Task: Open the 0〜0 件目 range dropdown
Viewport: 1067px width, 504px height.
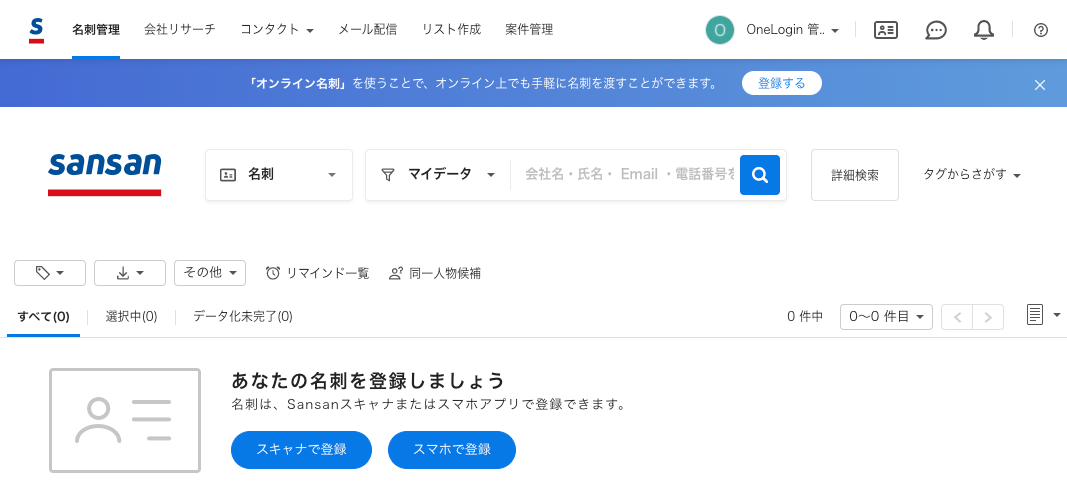Action: pos(886,317)
